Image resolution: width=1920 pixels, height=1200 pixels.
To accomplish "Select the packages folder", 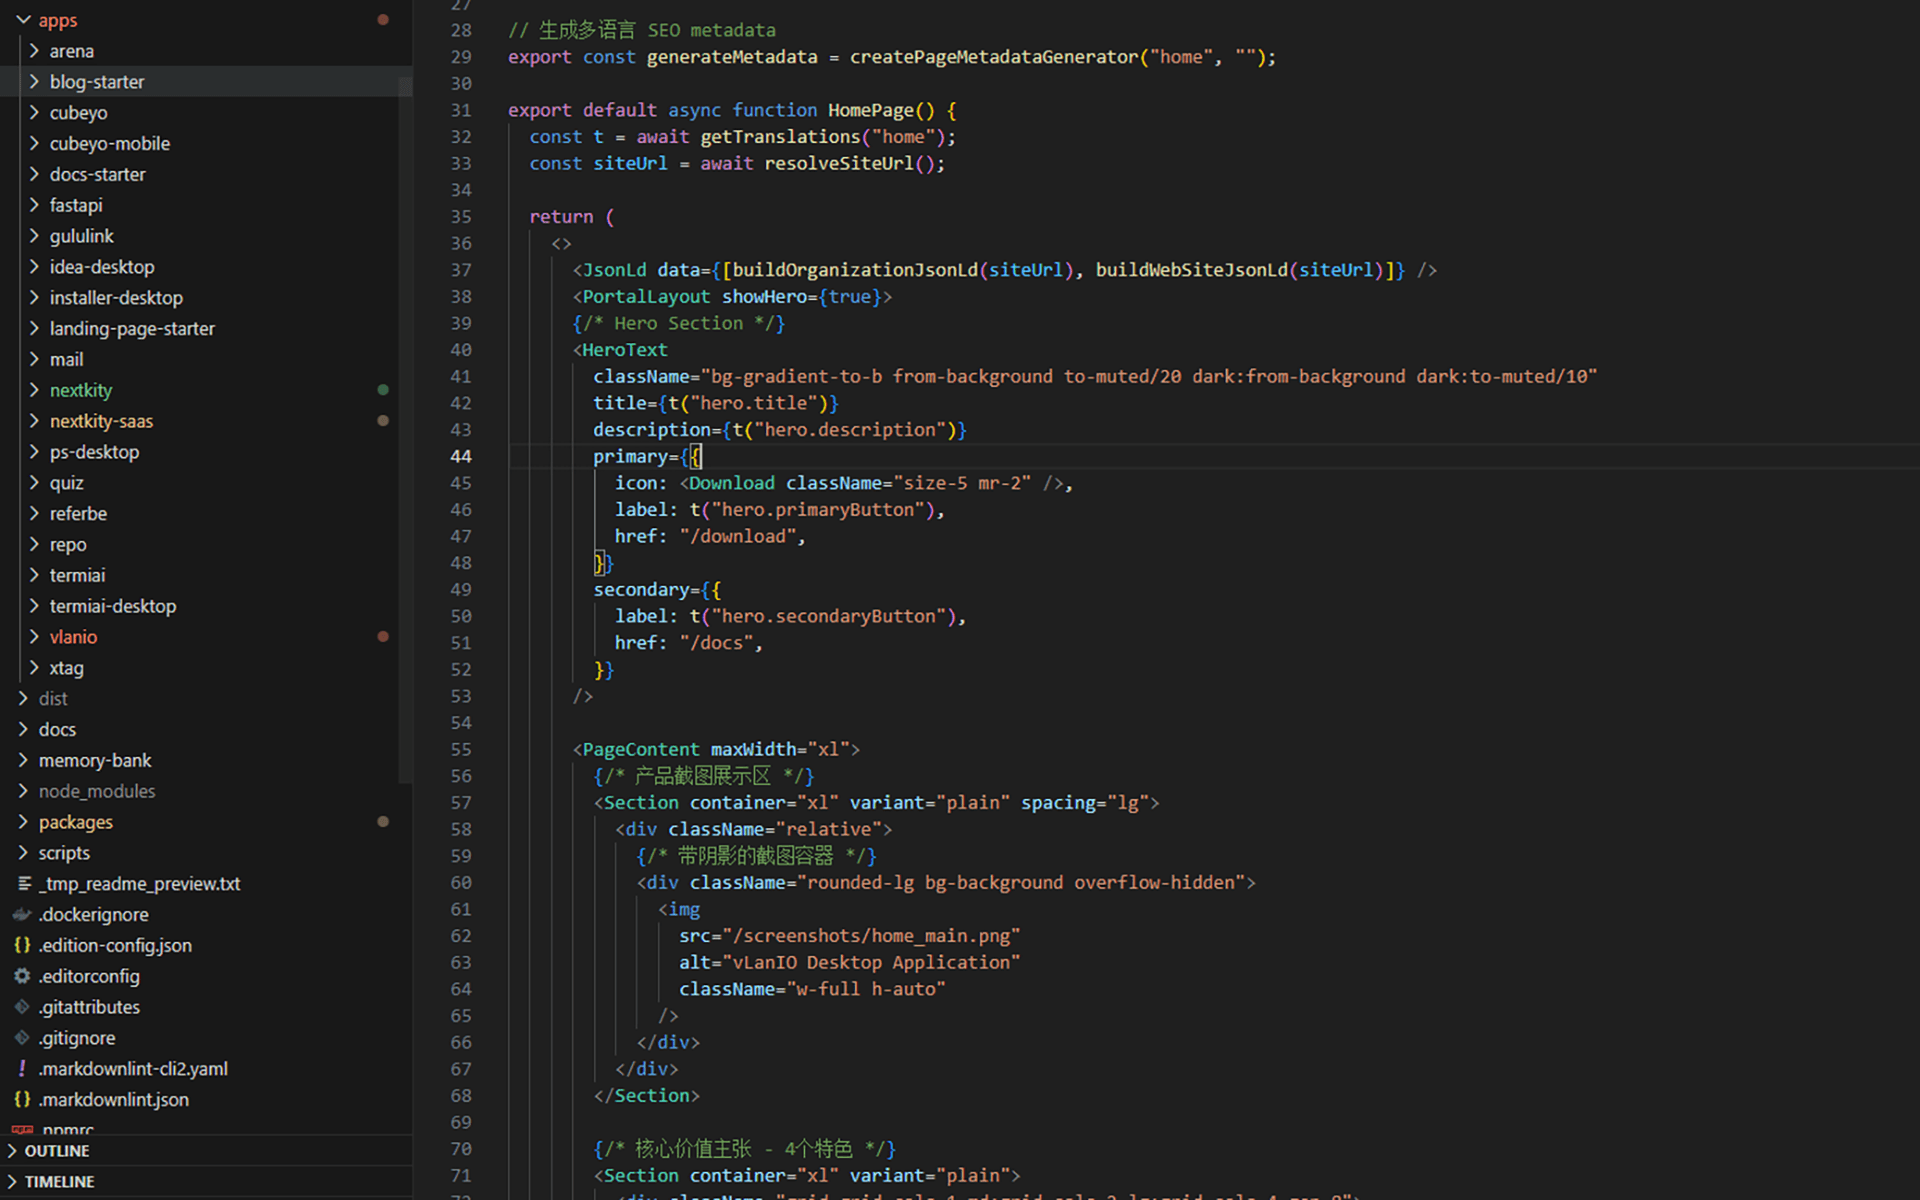I will coord(76,822).
